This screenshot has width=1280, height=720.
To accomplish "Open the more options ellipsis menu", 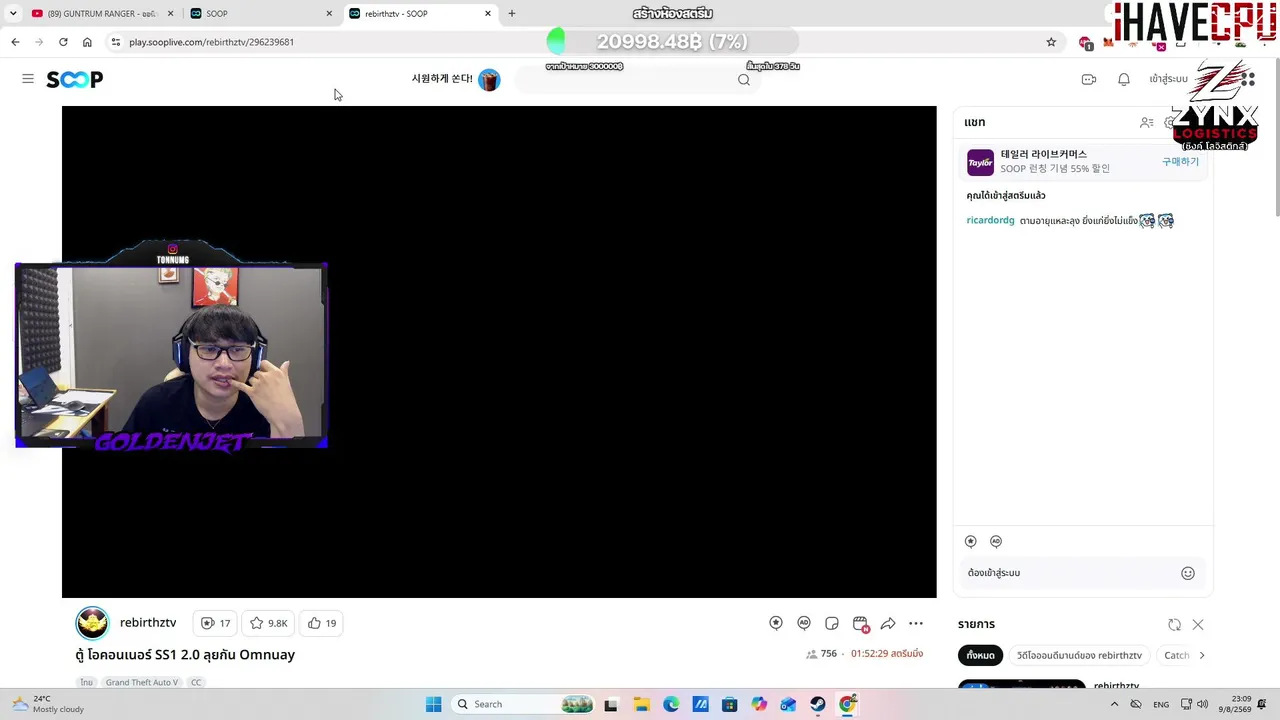I will coord(916,623).
